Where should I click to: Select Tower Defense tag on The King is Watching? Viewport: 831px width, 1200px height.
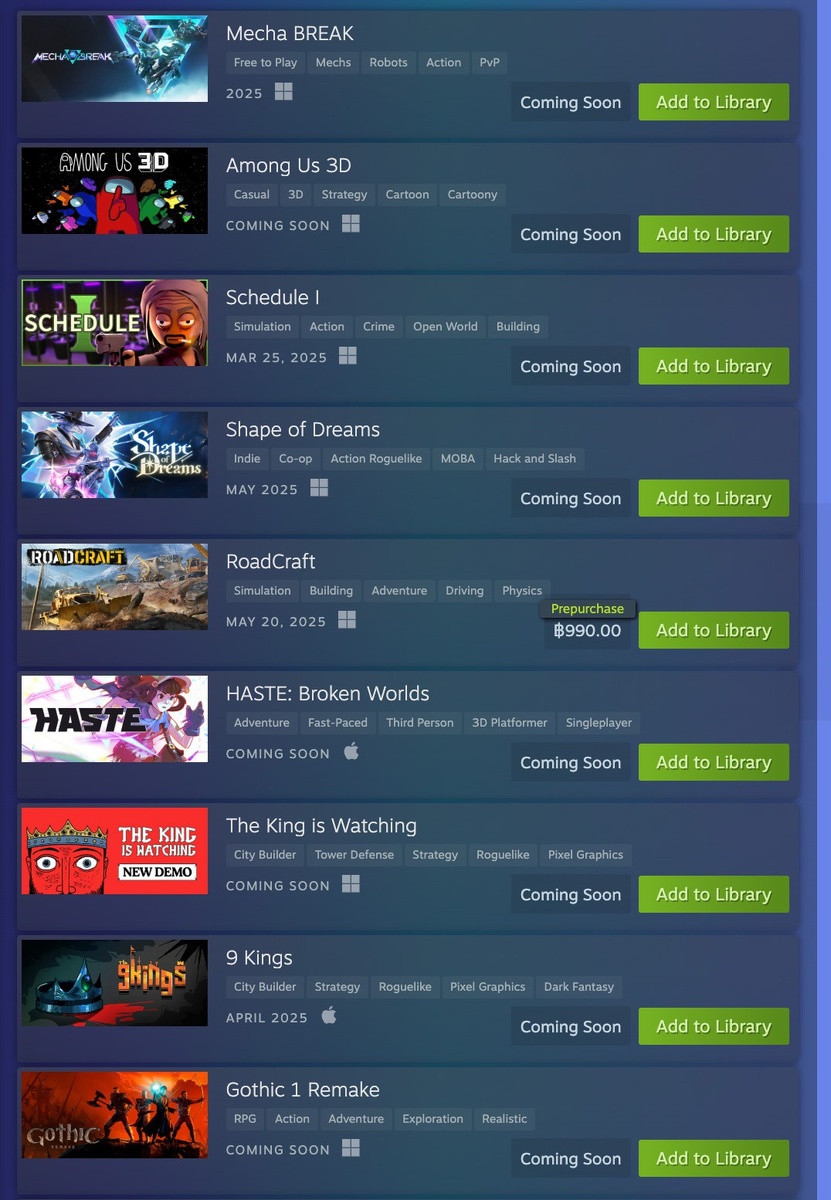pyautogui.click(x=355, y=854)
